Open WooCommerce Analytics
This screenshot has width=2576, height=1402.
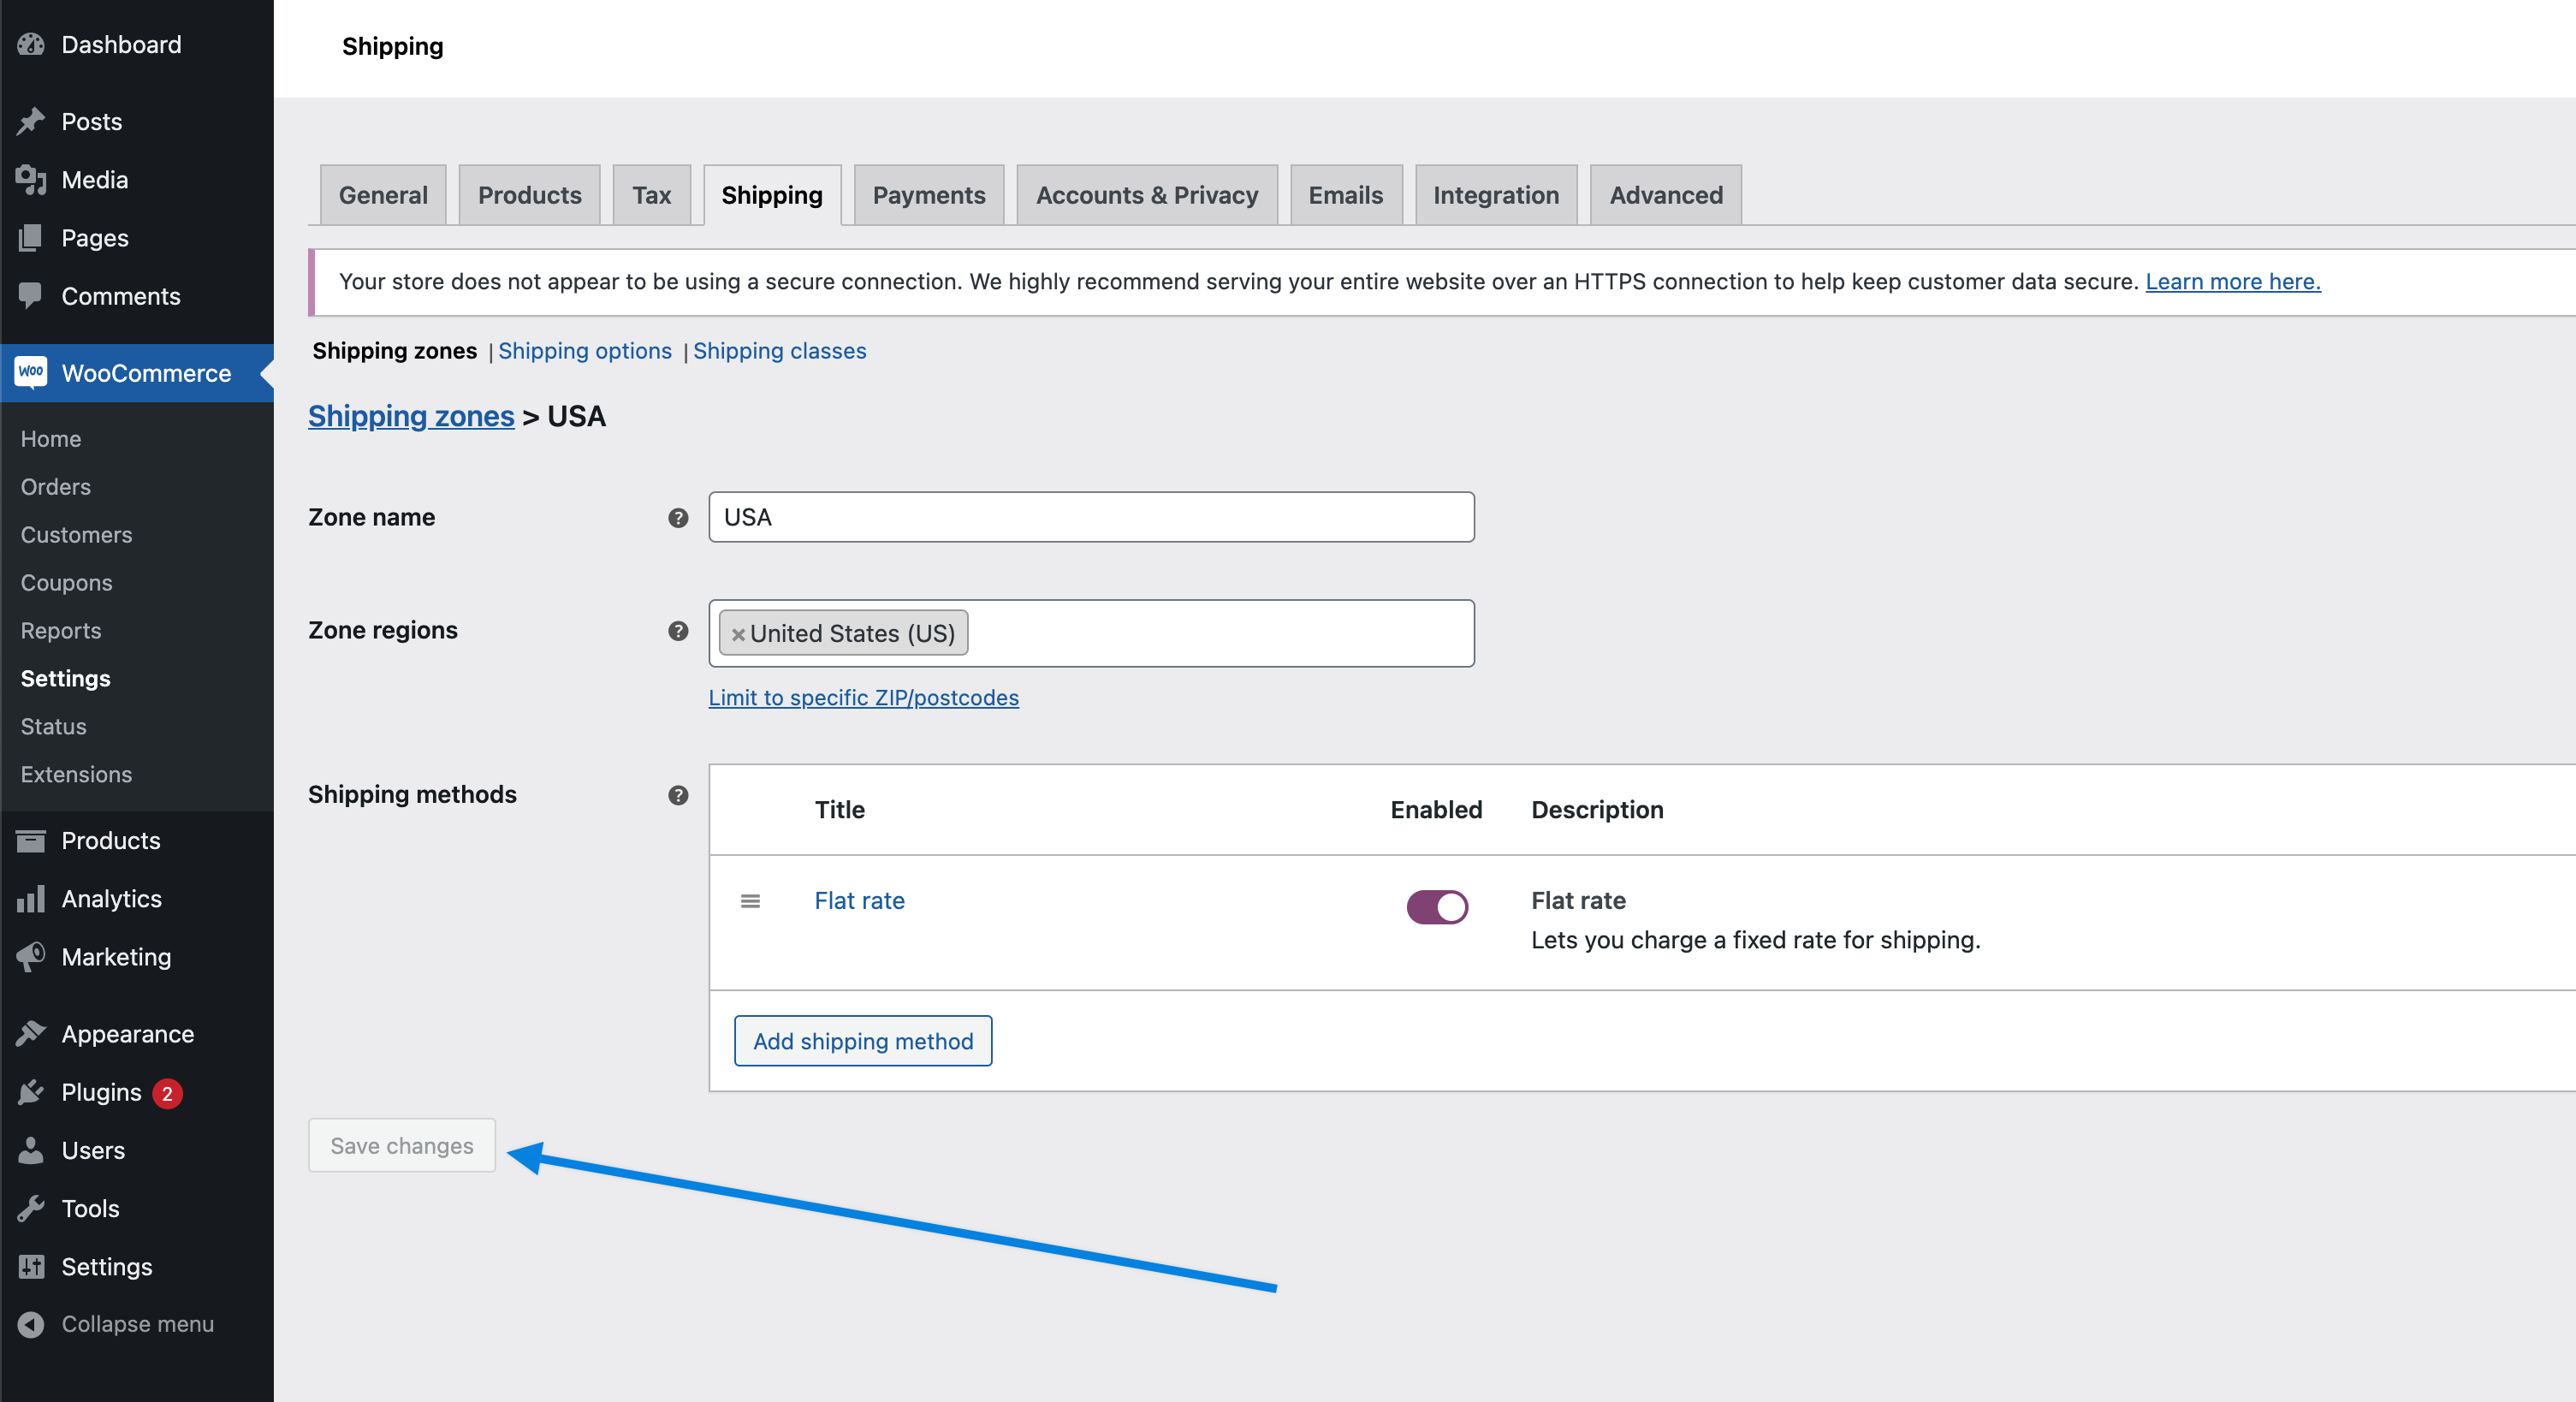(x=112, y=898)
